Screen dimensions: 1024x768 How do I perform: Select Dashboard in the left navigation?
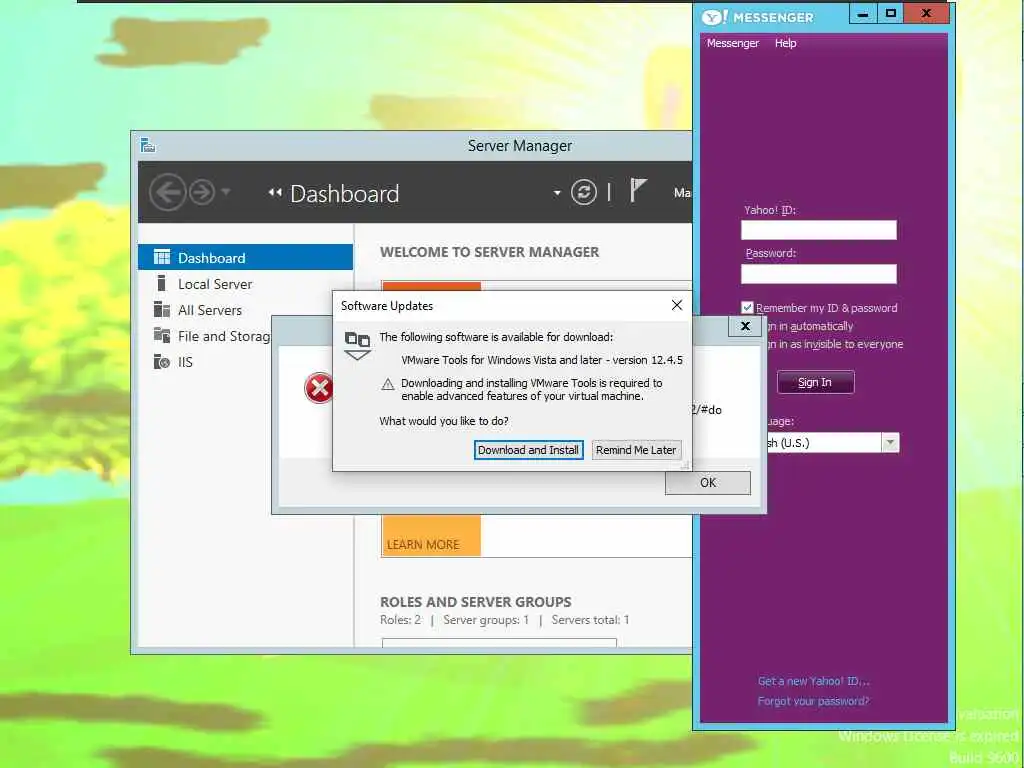pos(246,257)
